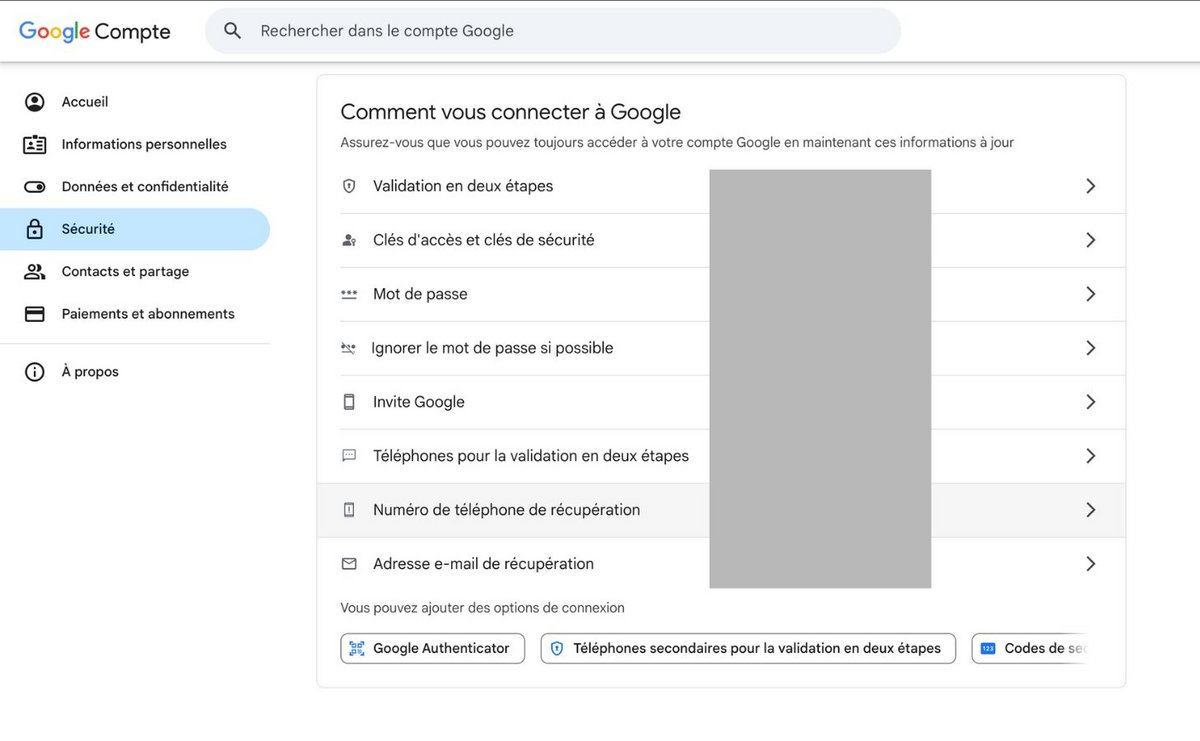This screenshot has width=1200, height=741.
Task: Click the crossed password icon beside Ignorer le mot de passe
Action: coord(348,348)
